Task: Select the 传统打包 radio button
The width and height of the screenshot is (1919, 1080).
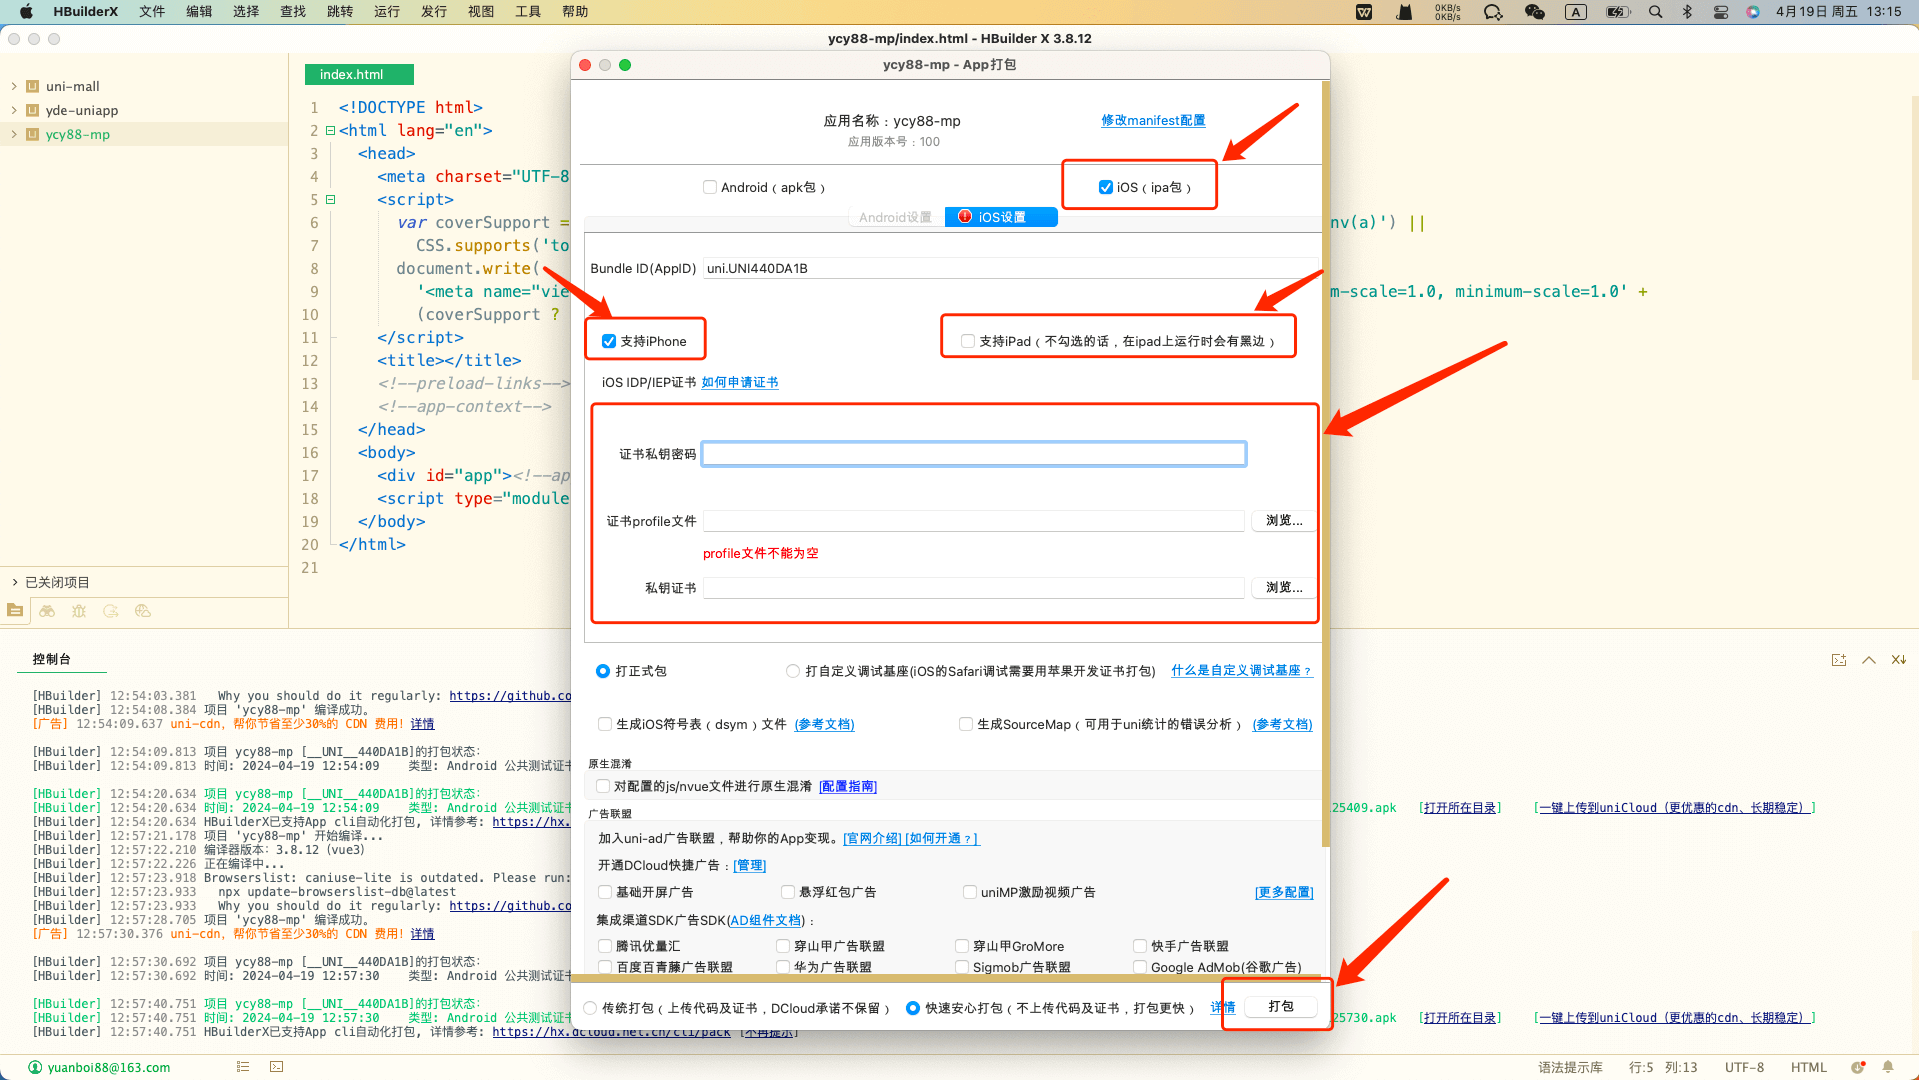Action: pyautogui.click(x=590, y=1008)
